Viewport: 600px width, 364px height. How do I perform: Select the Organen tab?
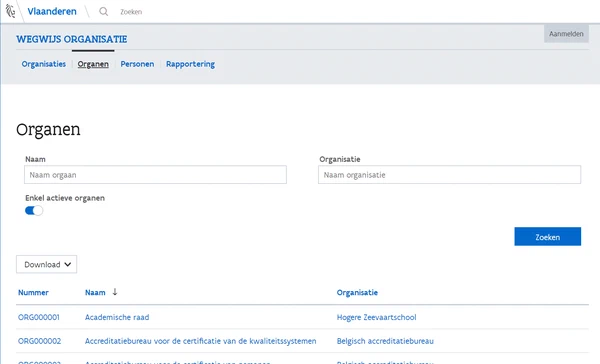coord(93,64)
